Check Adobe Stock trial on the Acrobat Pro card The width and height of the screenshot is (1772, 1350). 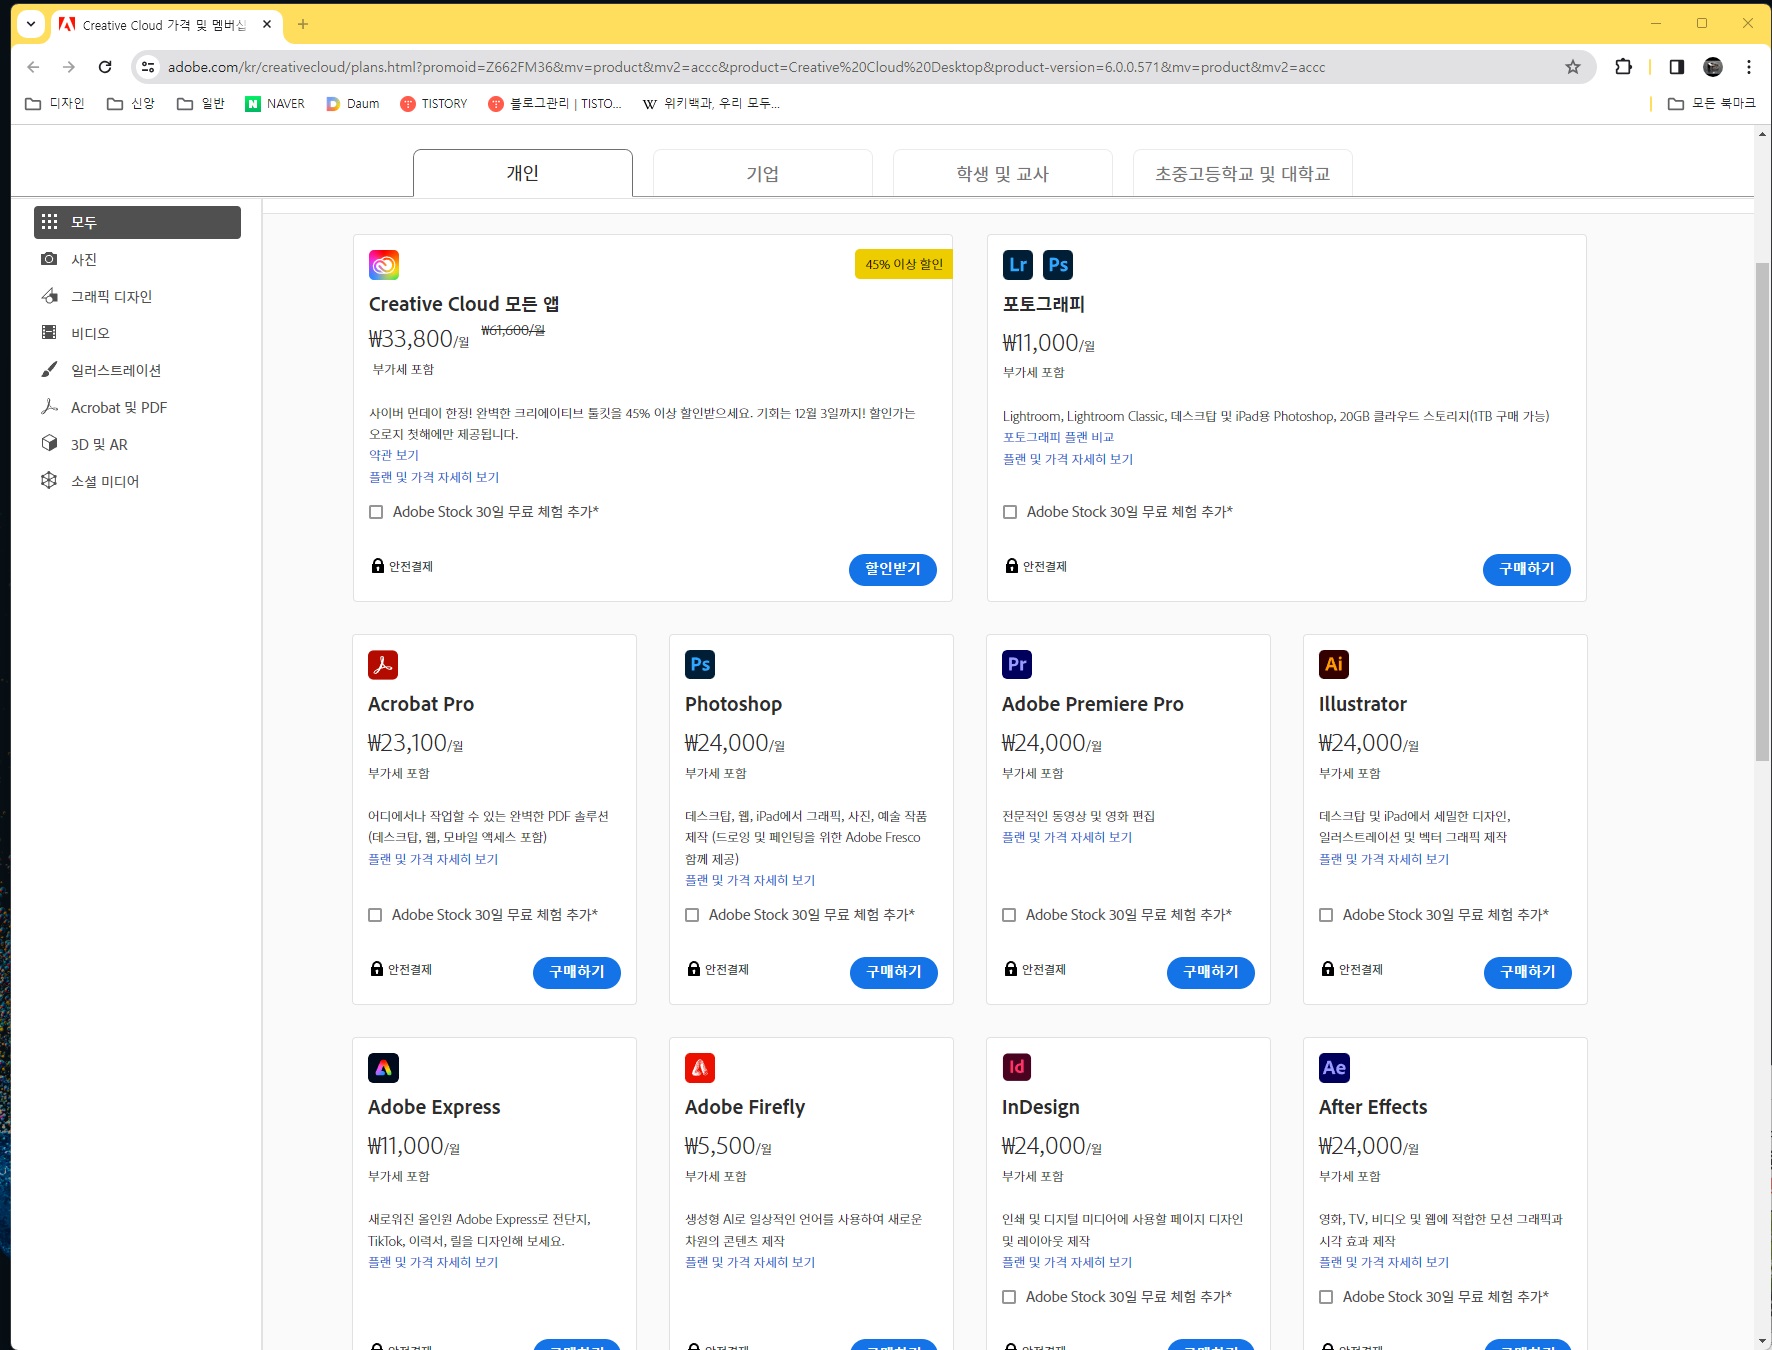(x=375, y=915)
